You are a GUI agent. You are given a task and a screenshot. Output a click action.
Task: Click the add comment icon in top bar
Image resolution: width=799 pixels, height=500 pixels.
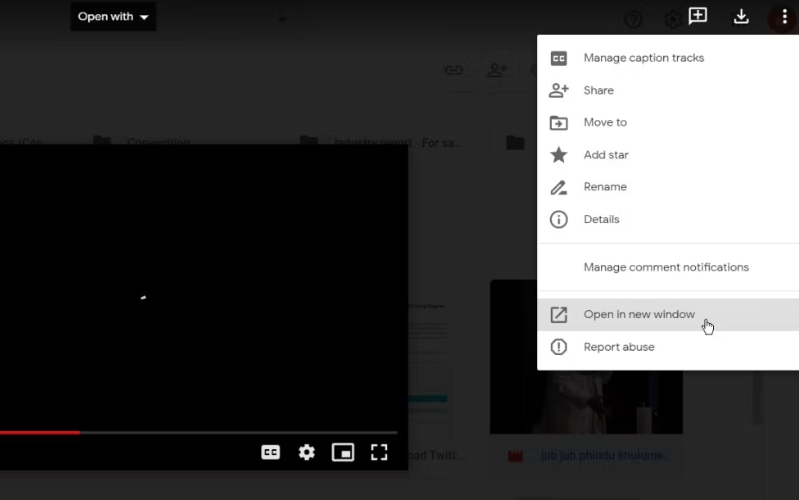tap(698, 16)
